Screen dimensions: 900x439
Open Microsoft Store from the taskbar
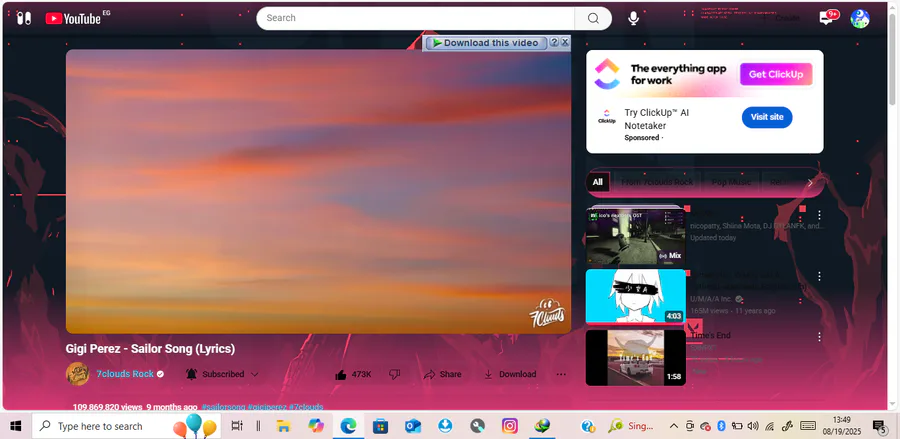pyautogui.click(x=380, y=426)
